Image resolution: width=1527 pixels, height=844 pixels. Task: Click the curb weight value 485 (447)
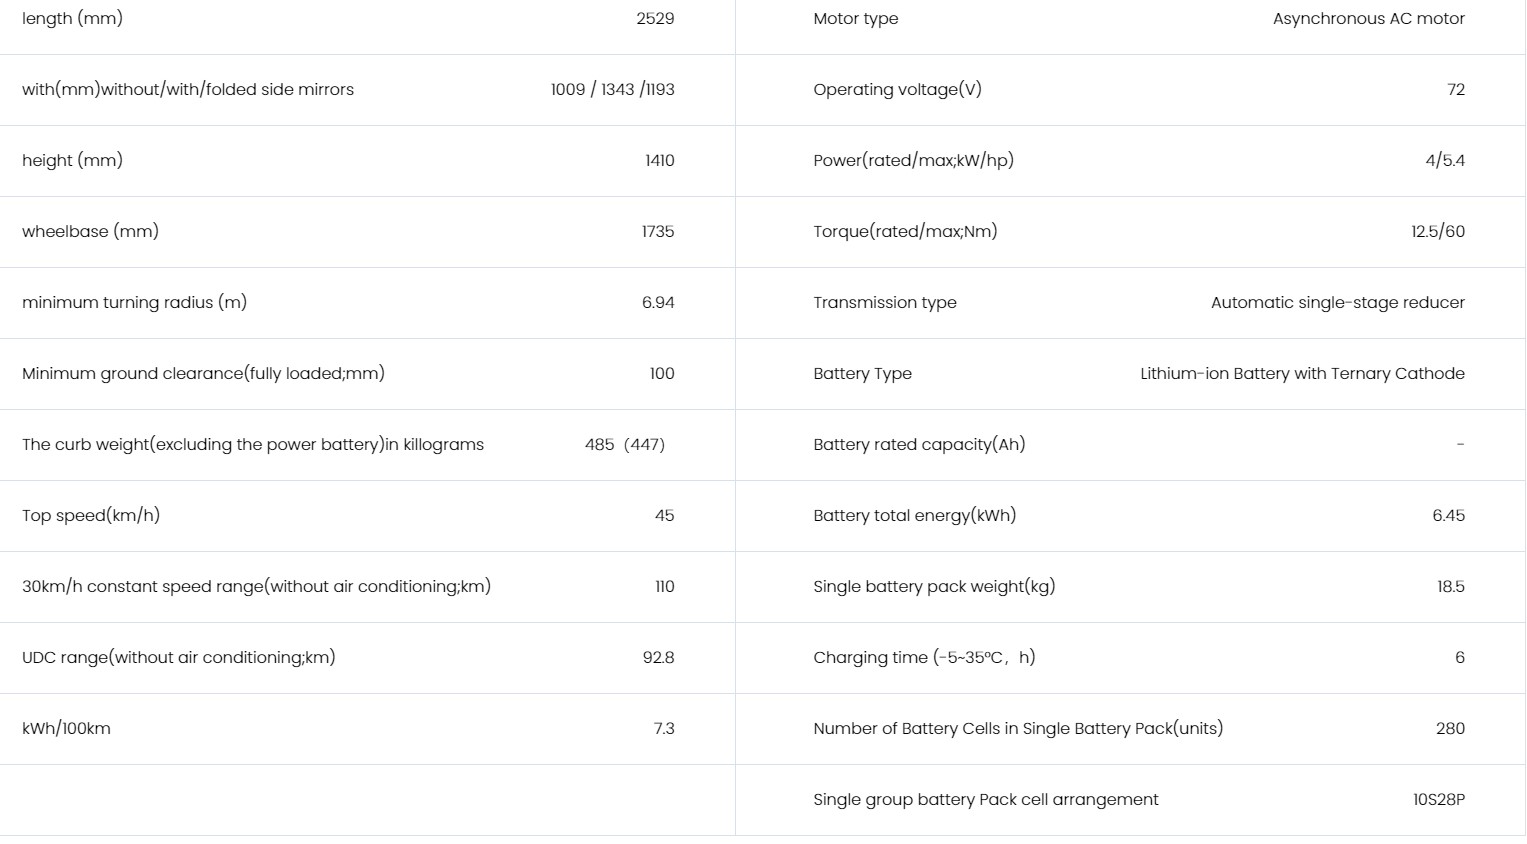pos(625,445)
